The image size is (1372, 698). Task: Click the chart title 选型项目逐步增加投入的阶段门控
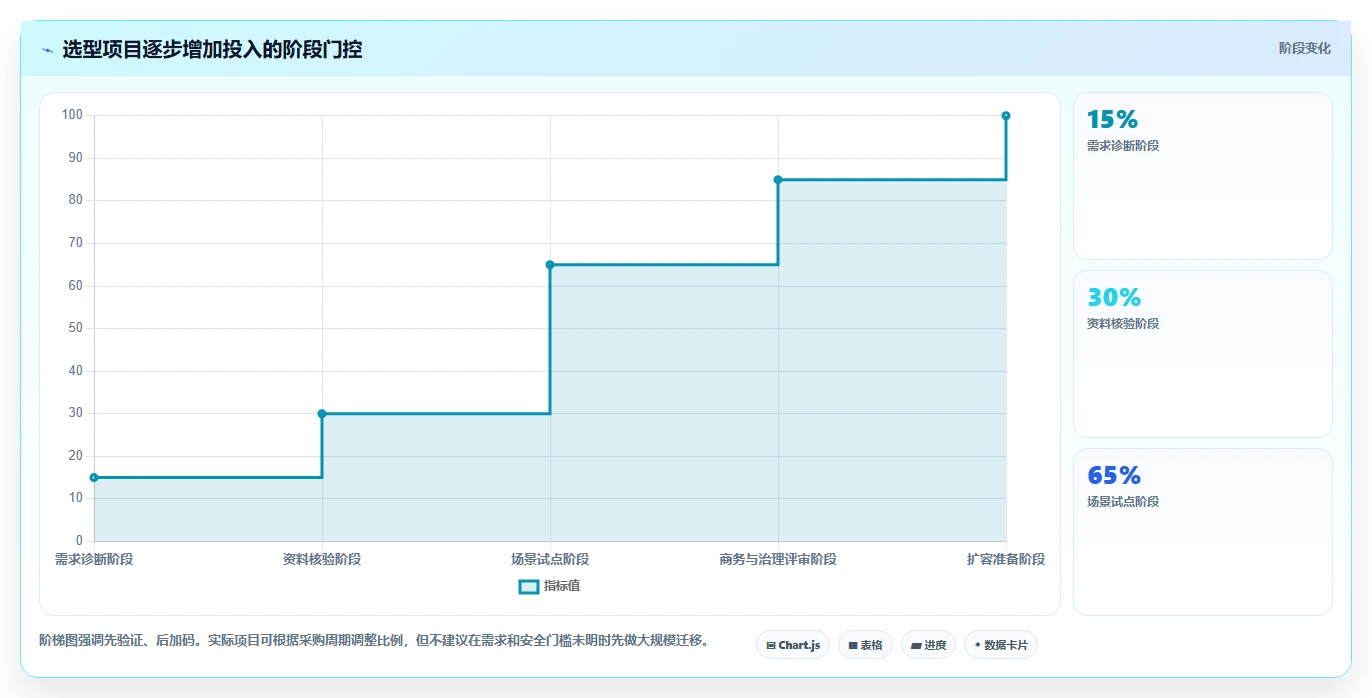[x=212, y=49]
